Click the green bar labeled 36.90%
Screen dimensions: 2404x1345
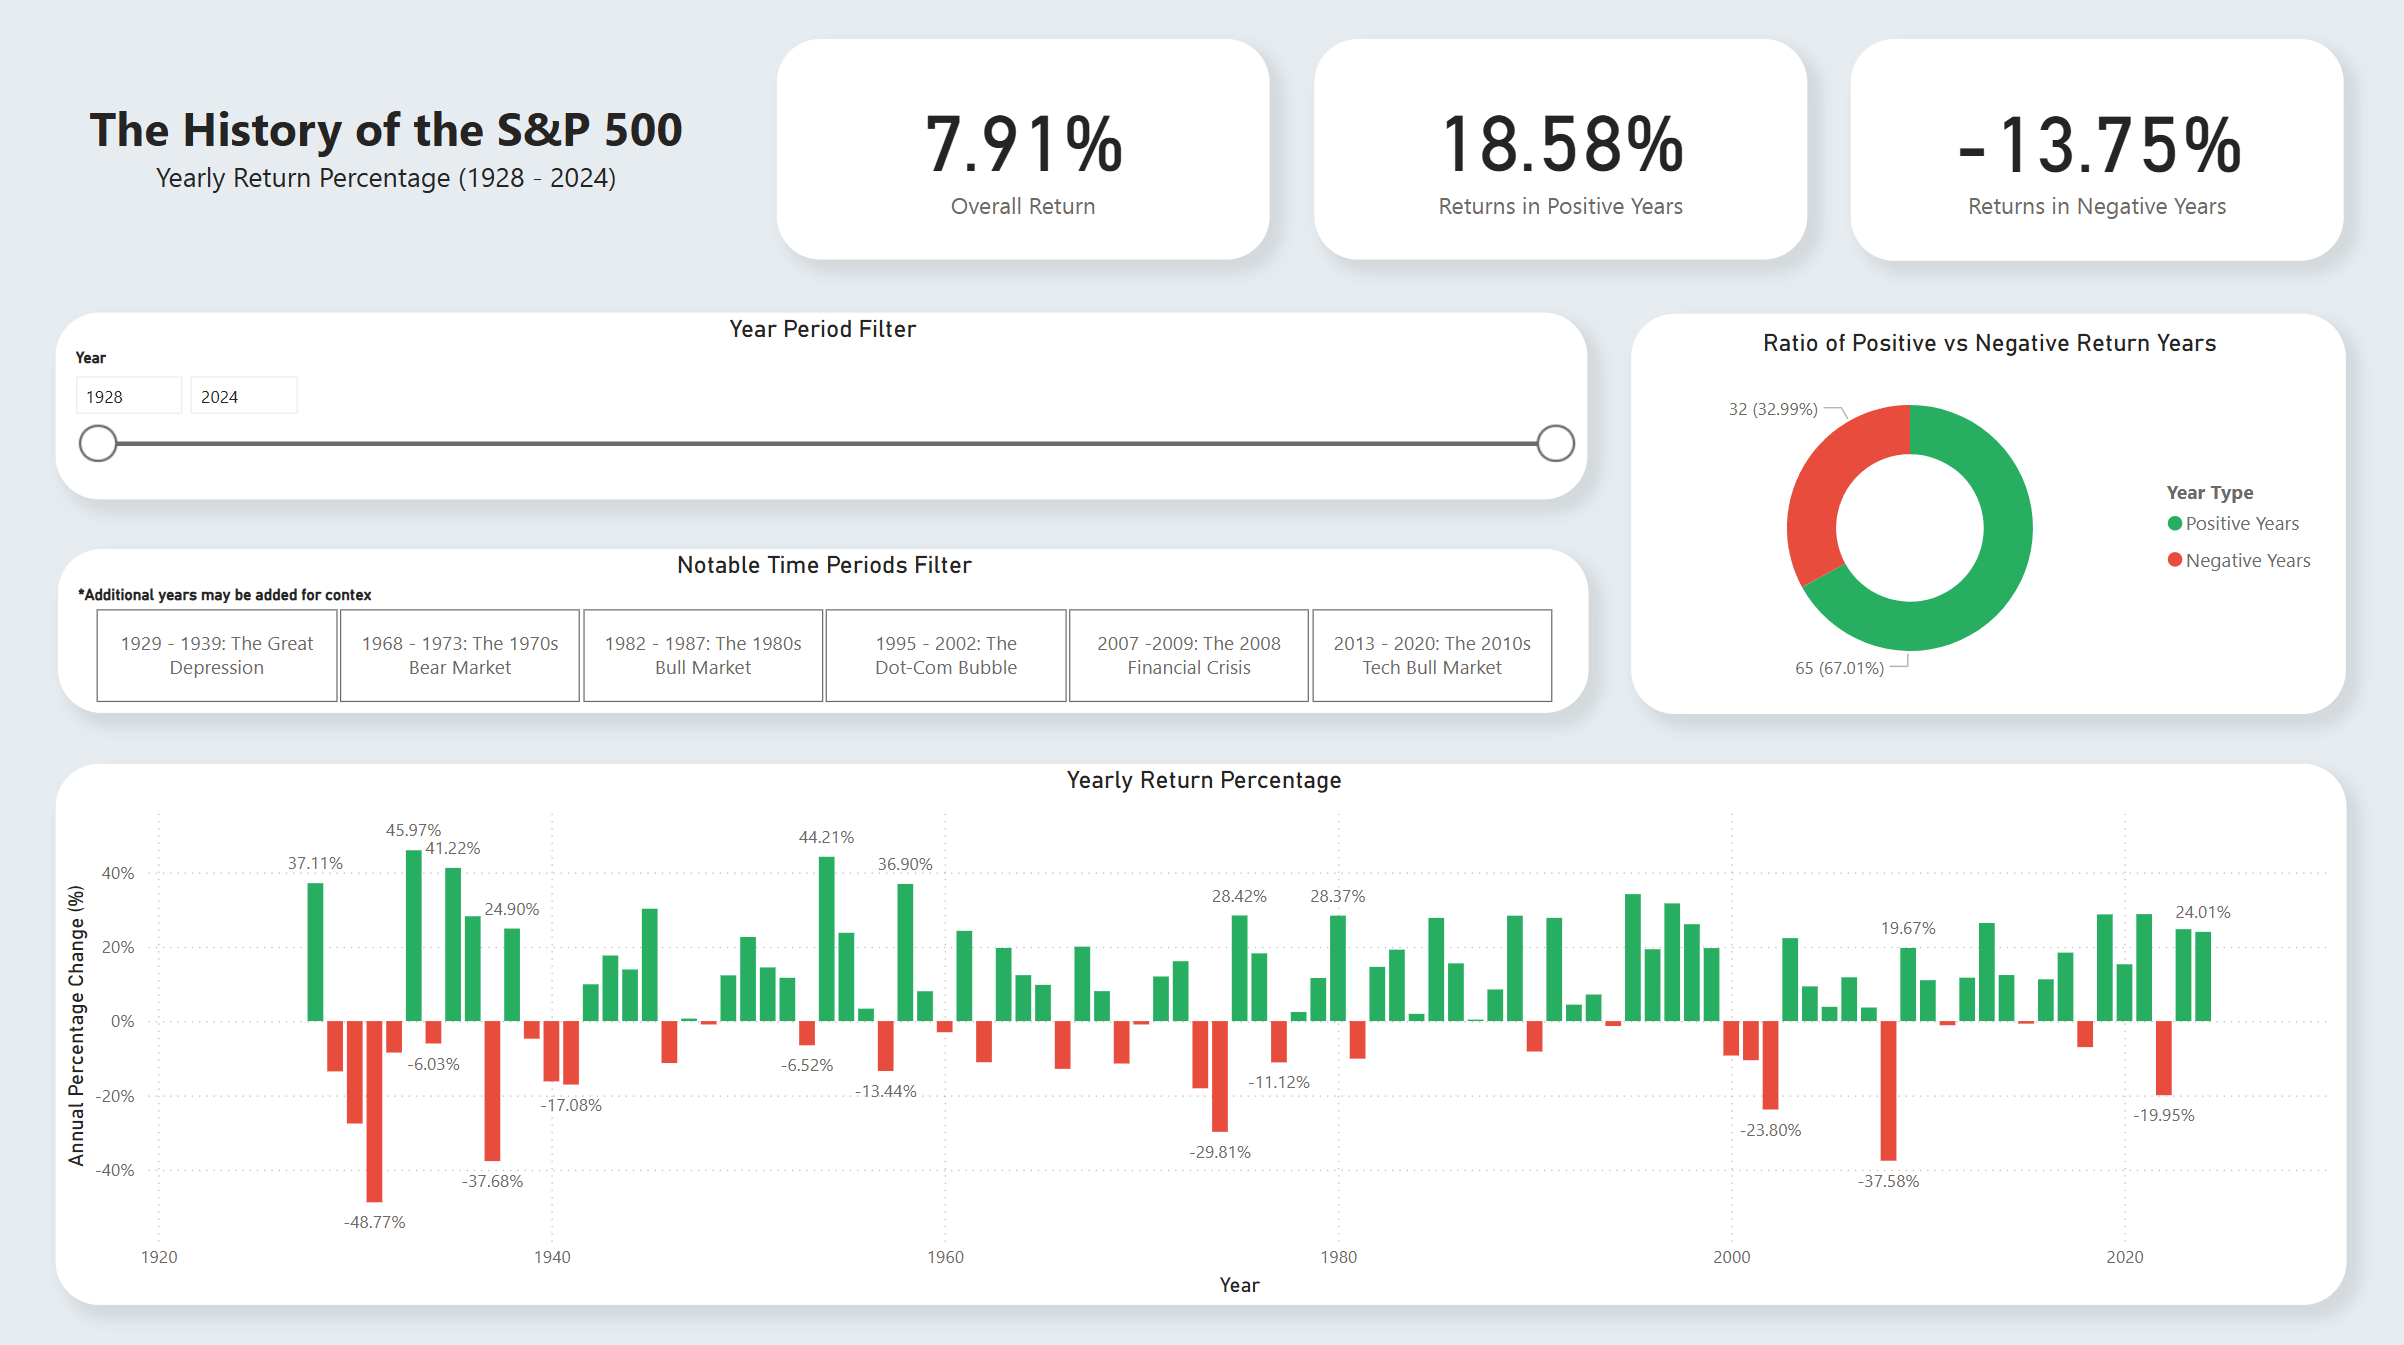click(905, 953)
